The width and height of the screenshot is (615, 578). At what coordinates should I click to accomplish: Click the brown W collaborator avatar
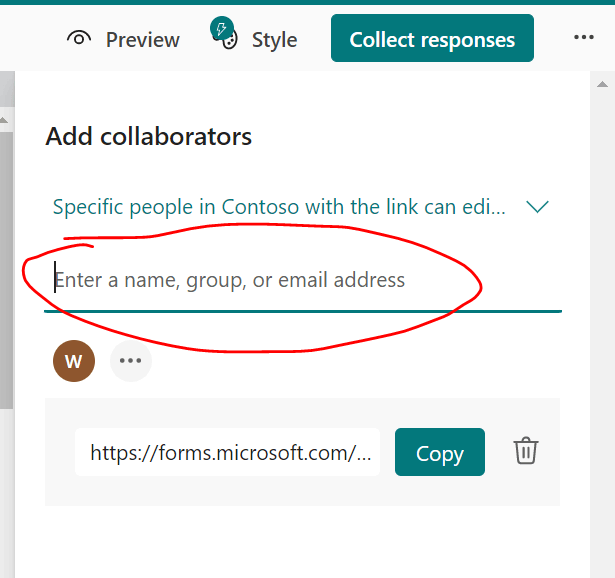tap(74, 361)
